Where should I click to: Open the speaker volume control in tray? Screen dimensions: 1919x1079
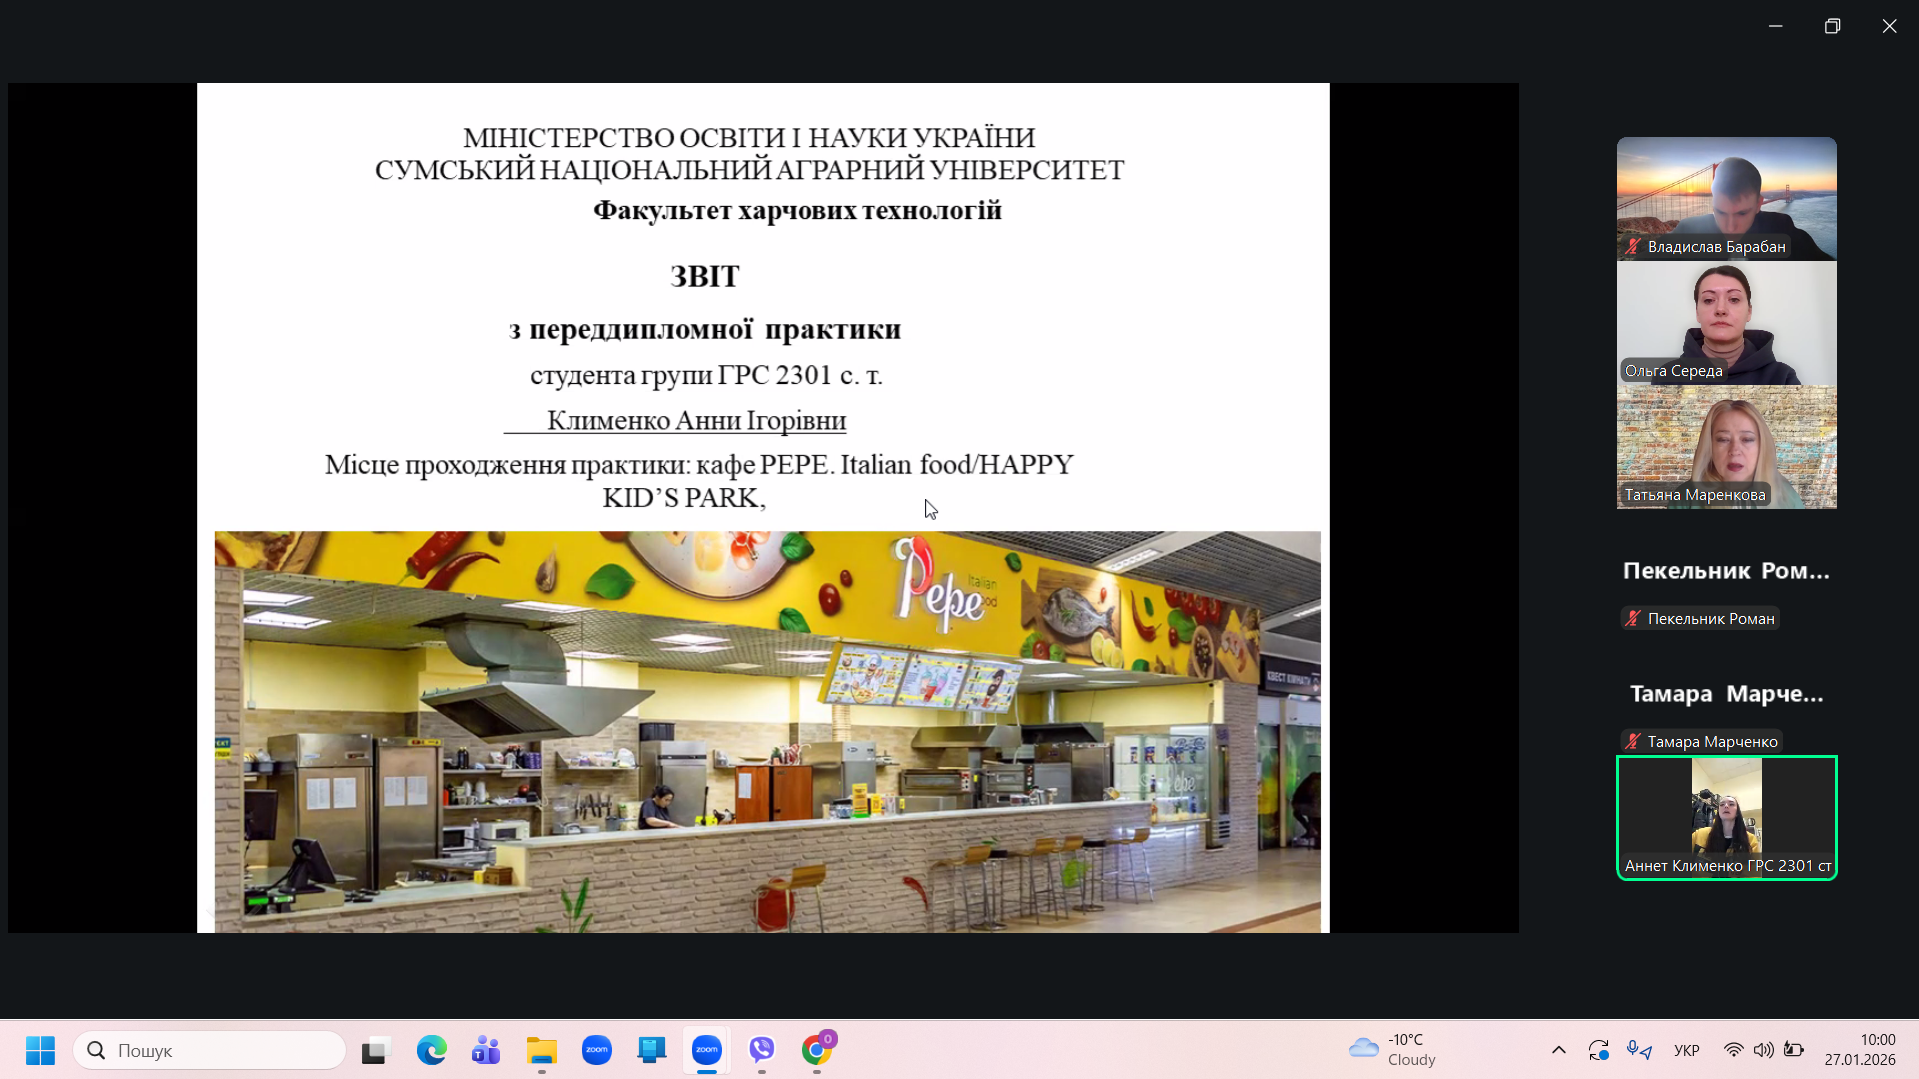(1763, 1050)
